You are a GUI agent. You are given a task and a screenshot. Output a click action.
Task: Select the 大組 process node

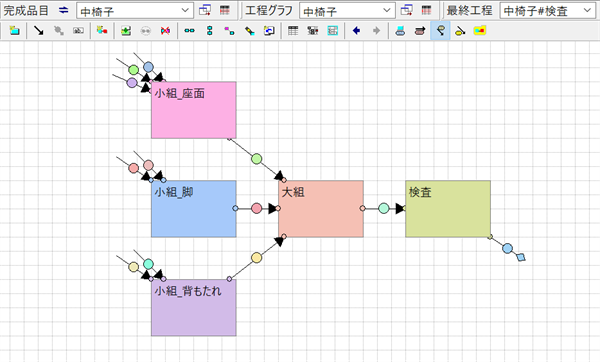321,209
